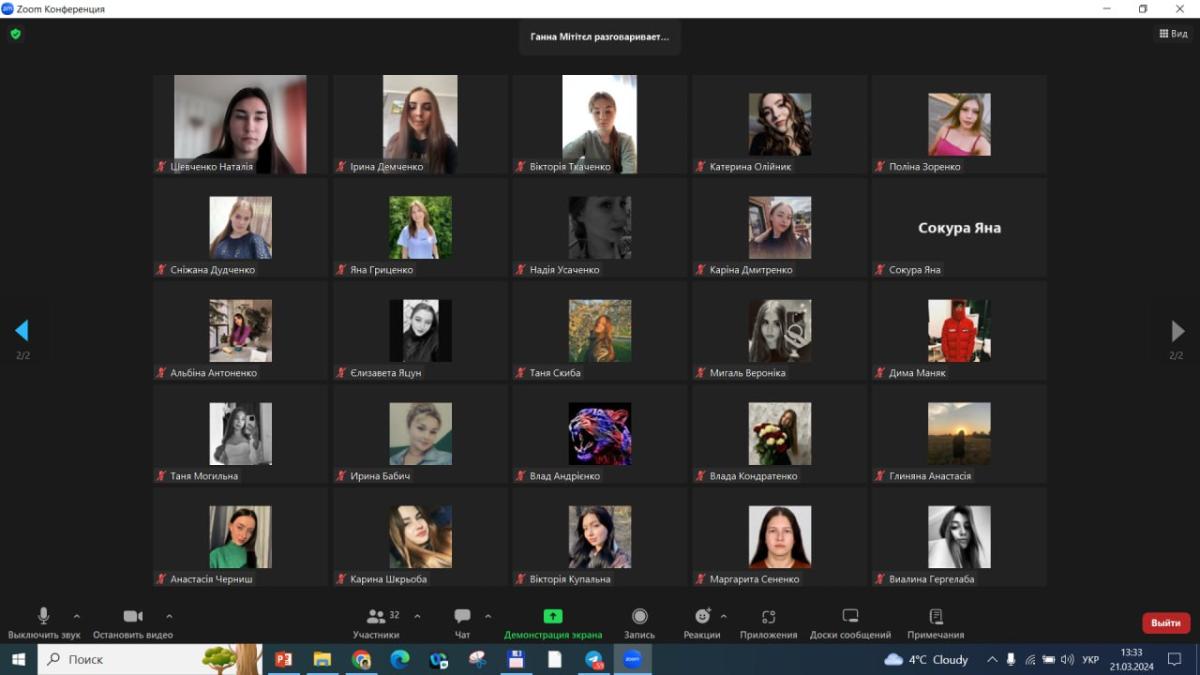This screenshot has width=1200, height=675.
Task: Open Reactions smiley icon
Action: point(702,617)
